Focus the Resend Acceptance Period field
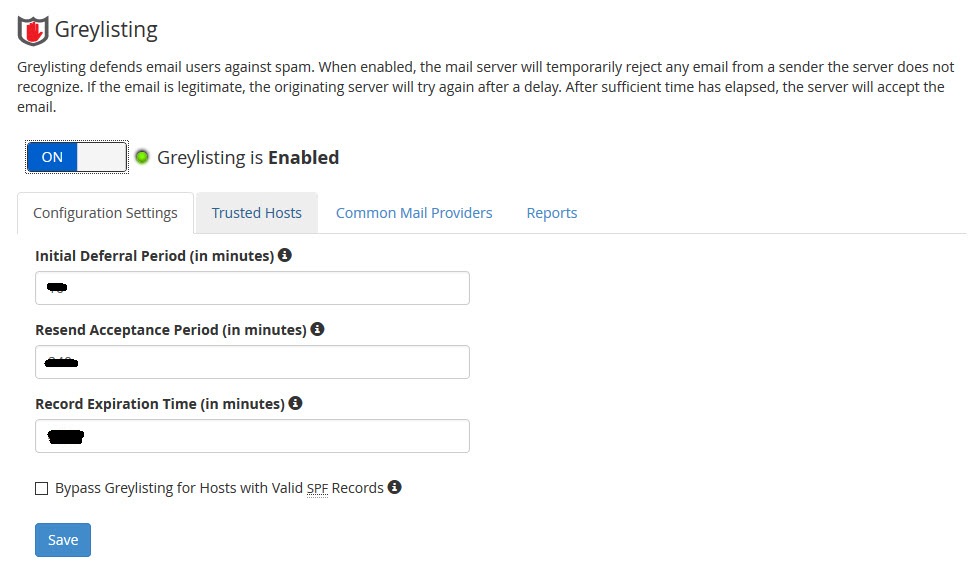977x576 pixels. (x=252, y=362)
